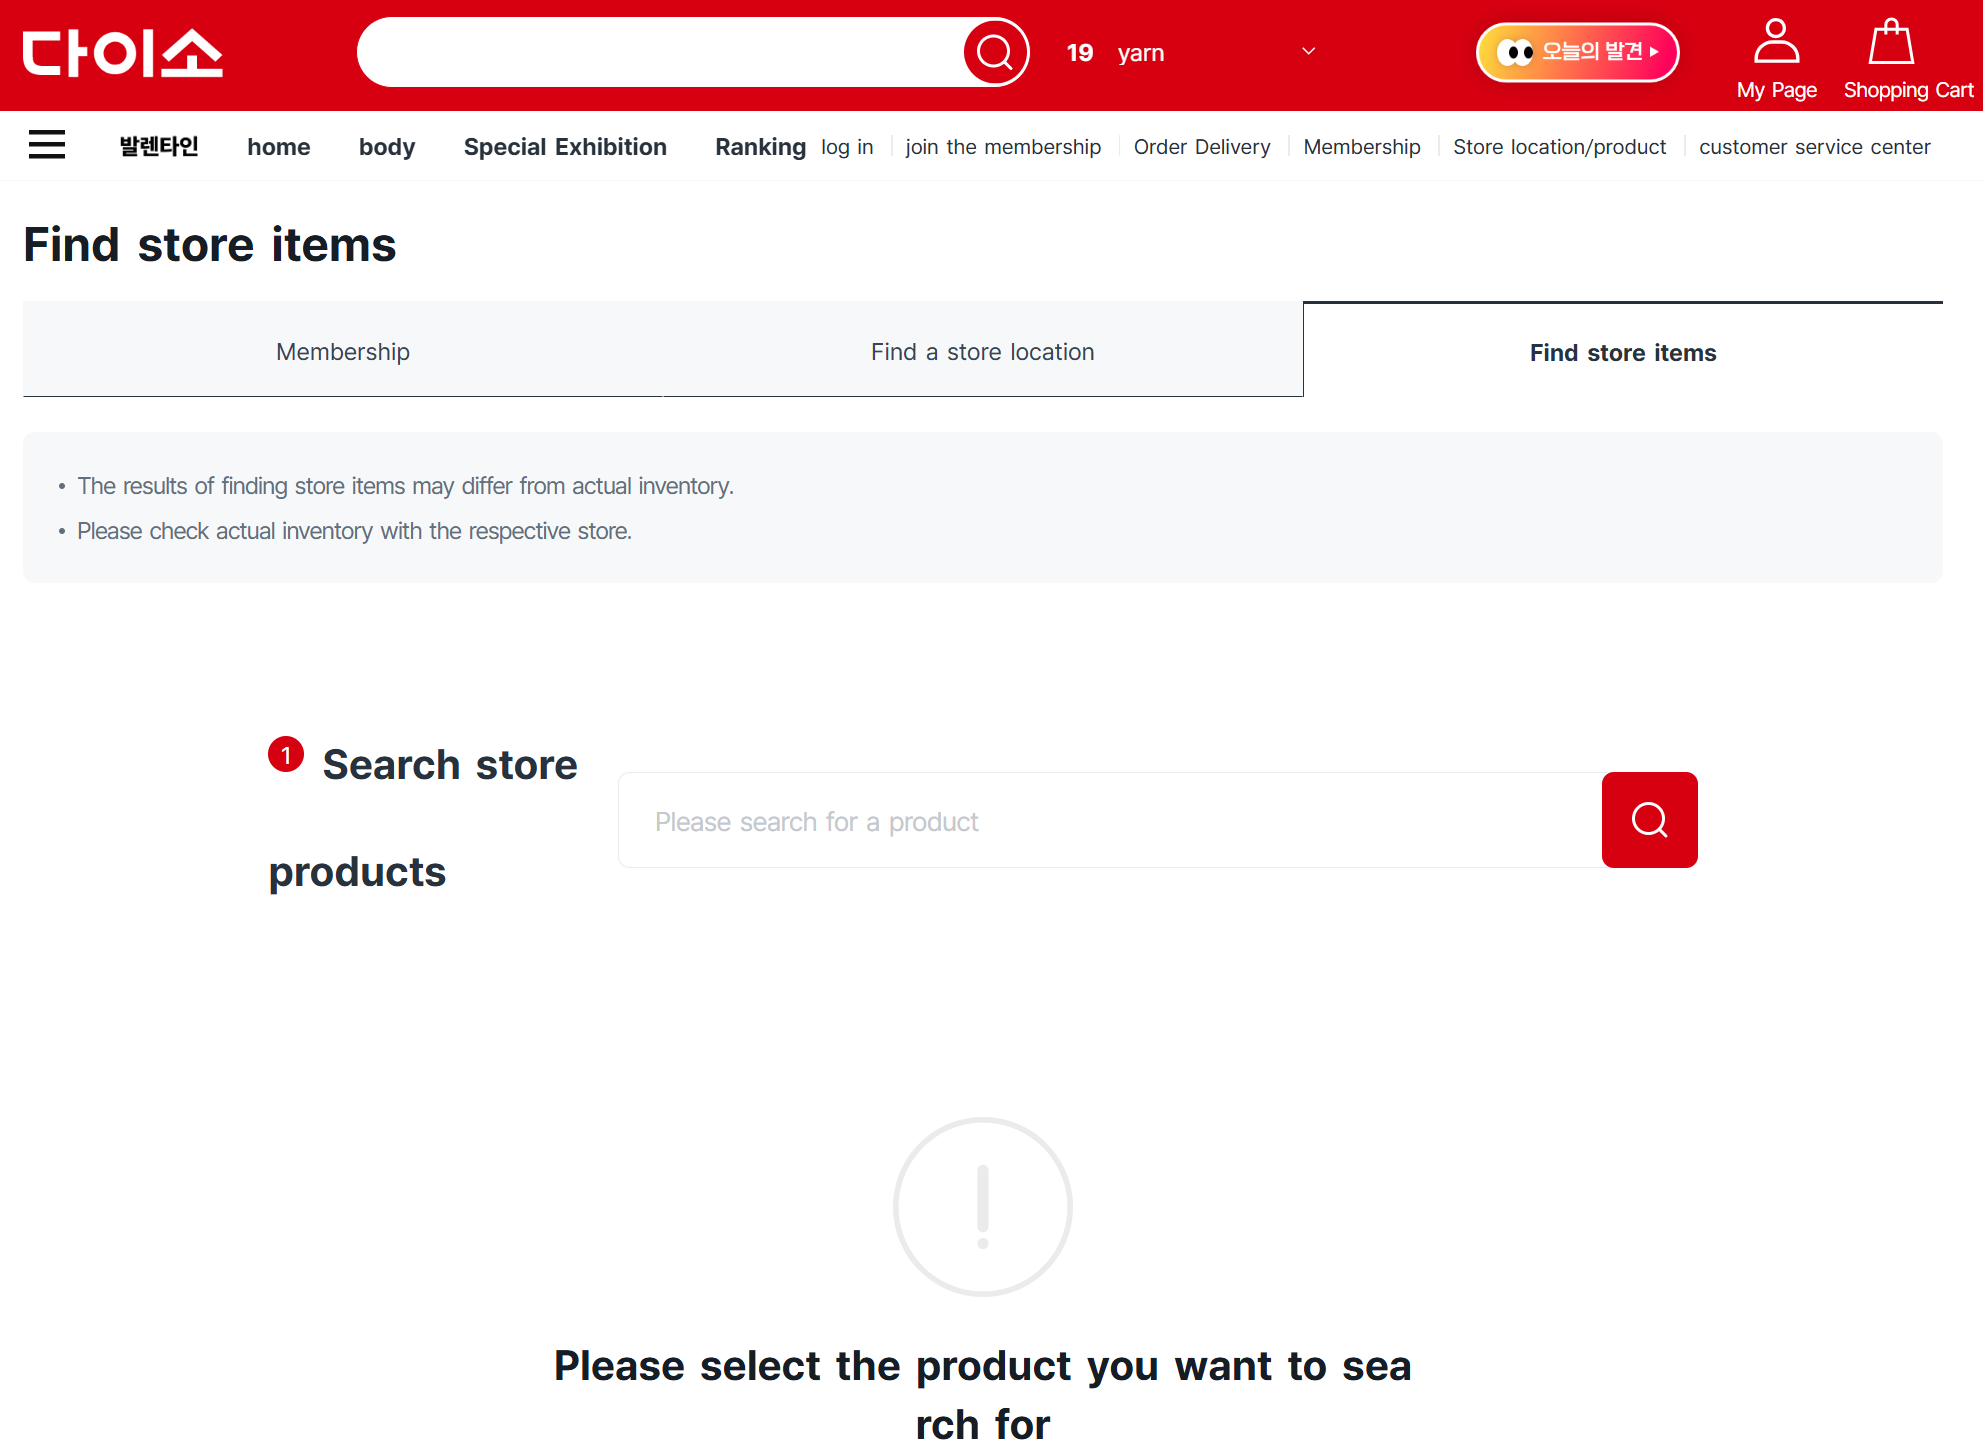Open Special Exhibition menu item
Image resolution: width=1983 pixels, height=1445 pixels.
(565, 147)
